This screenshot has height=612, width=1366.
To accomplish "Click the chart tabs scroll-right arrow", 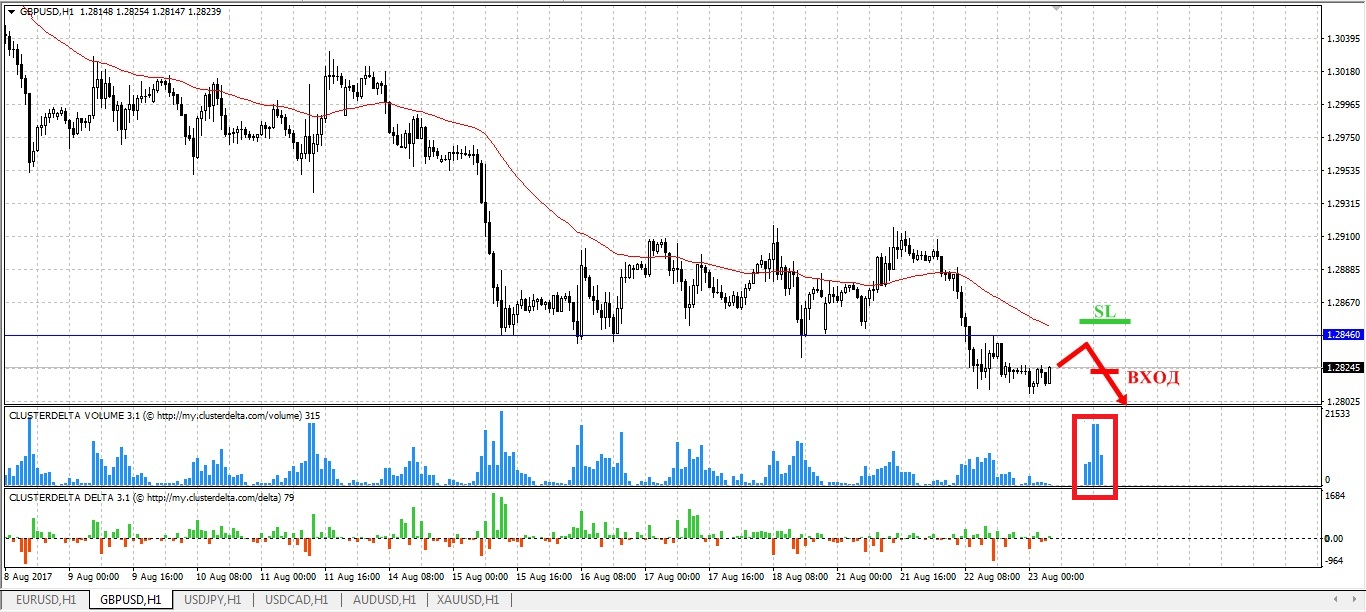I will (1353, 600).
